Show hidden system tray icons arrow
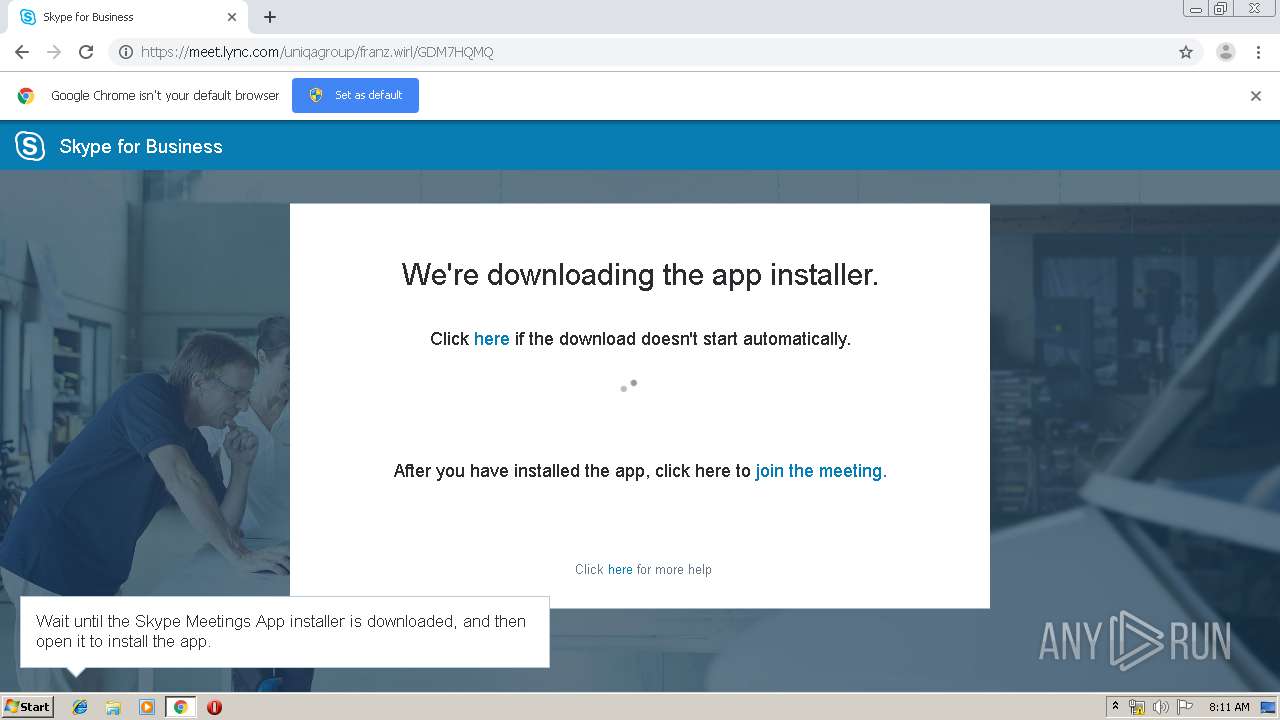Screen dimensions: 1280x720 coord(1115,707)
